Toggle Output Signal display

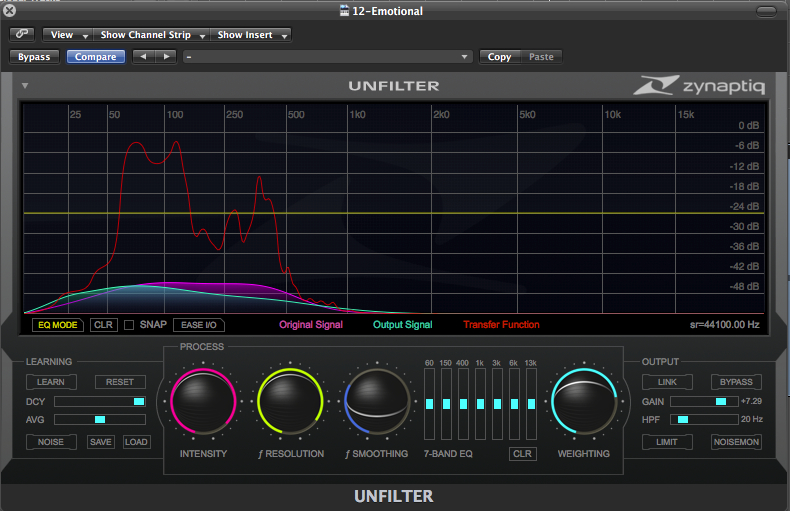(x=403, y=325)
